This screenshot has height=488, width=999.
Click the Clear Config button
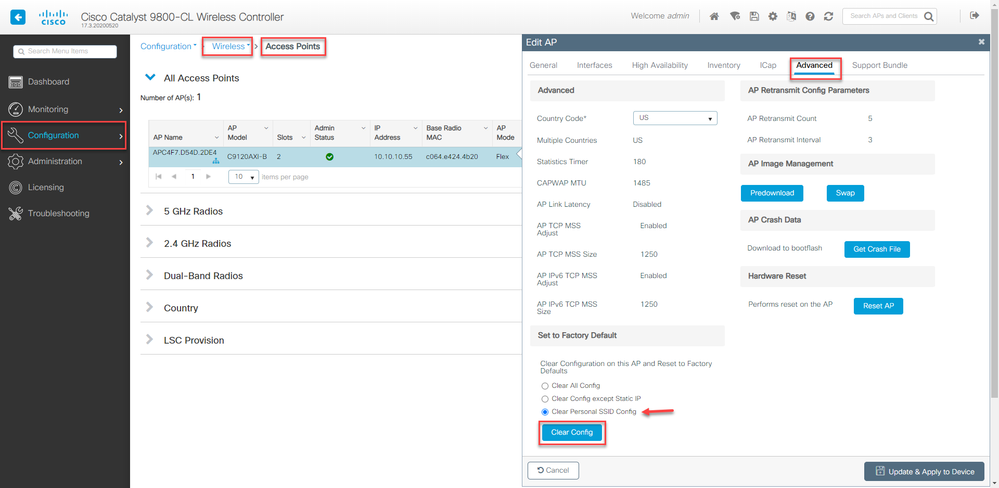571,432
